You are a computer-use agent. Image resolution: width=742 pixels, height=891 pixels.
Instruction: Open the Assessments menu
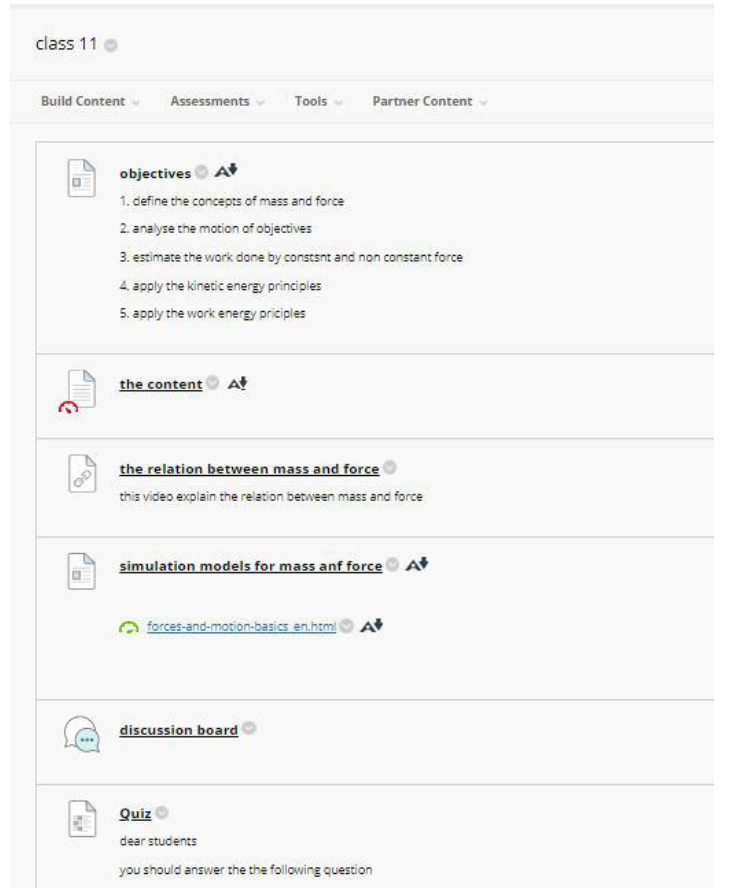[x=217, y=101]
